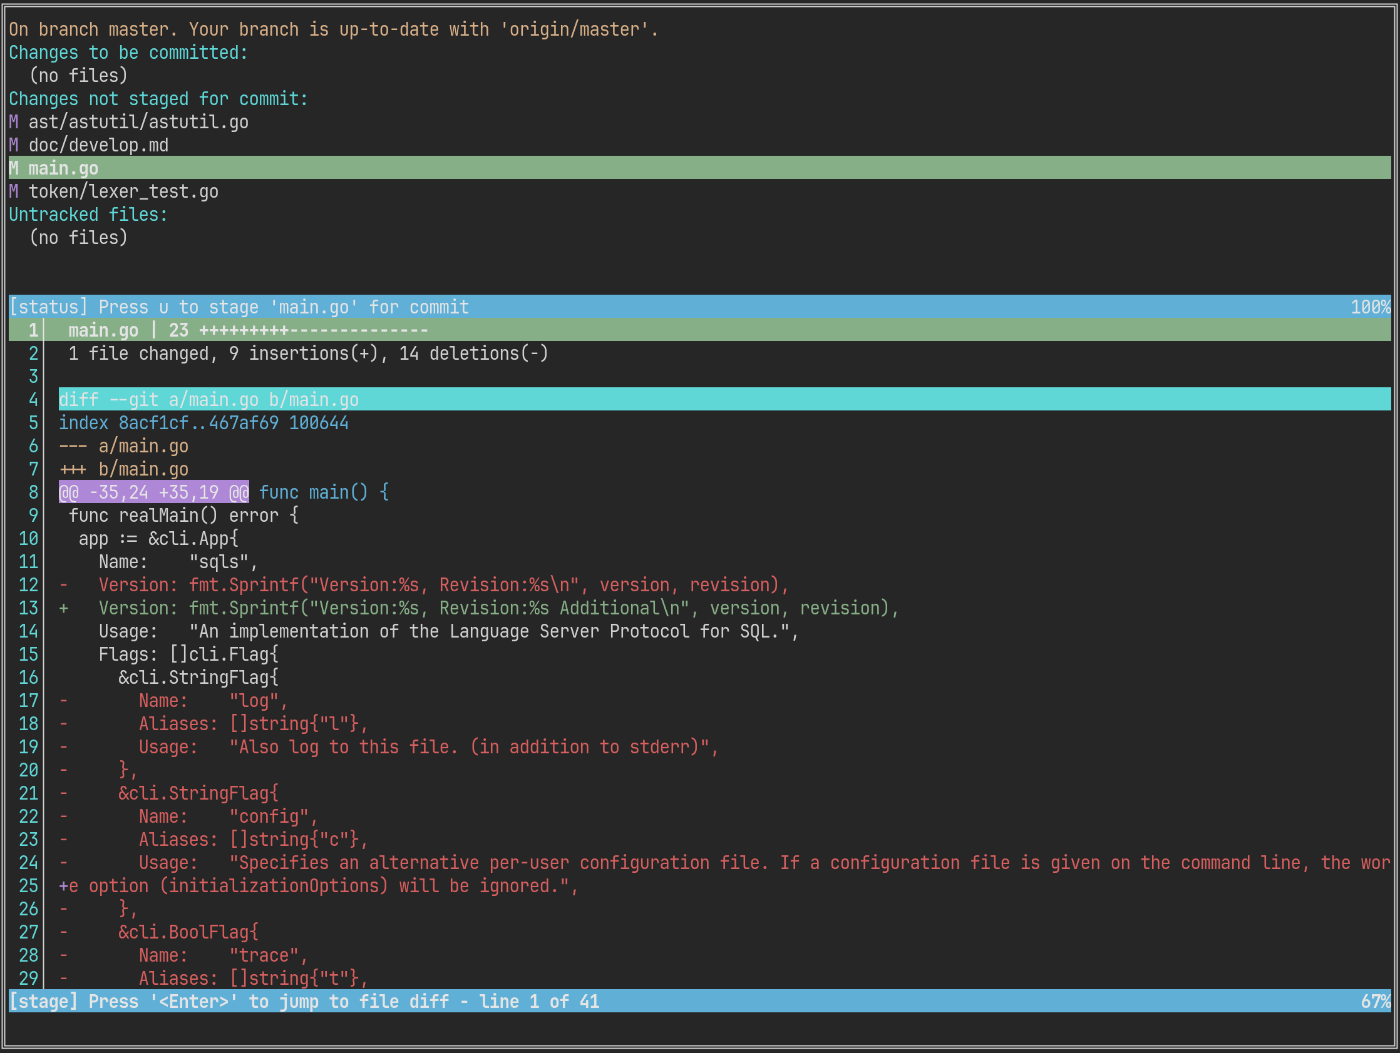Select doc/develop.md modified file
The width and height of the screenshot is (1400, 1053).
98,145
